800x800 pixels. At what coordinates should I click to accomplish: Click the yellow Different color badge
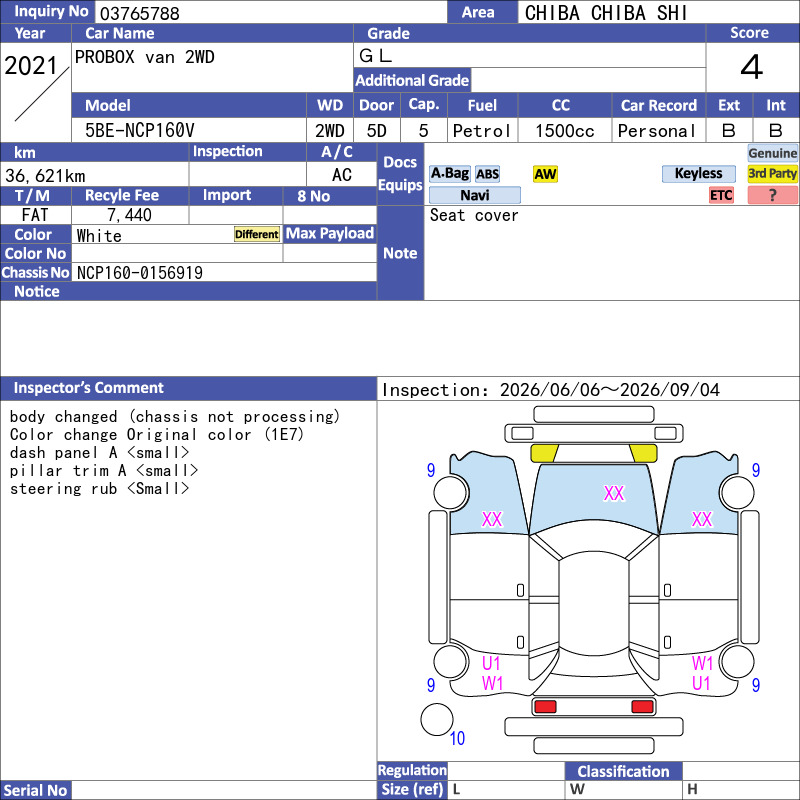pos(257,234)
